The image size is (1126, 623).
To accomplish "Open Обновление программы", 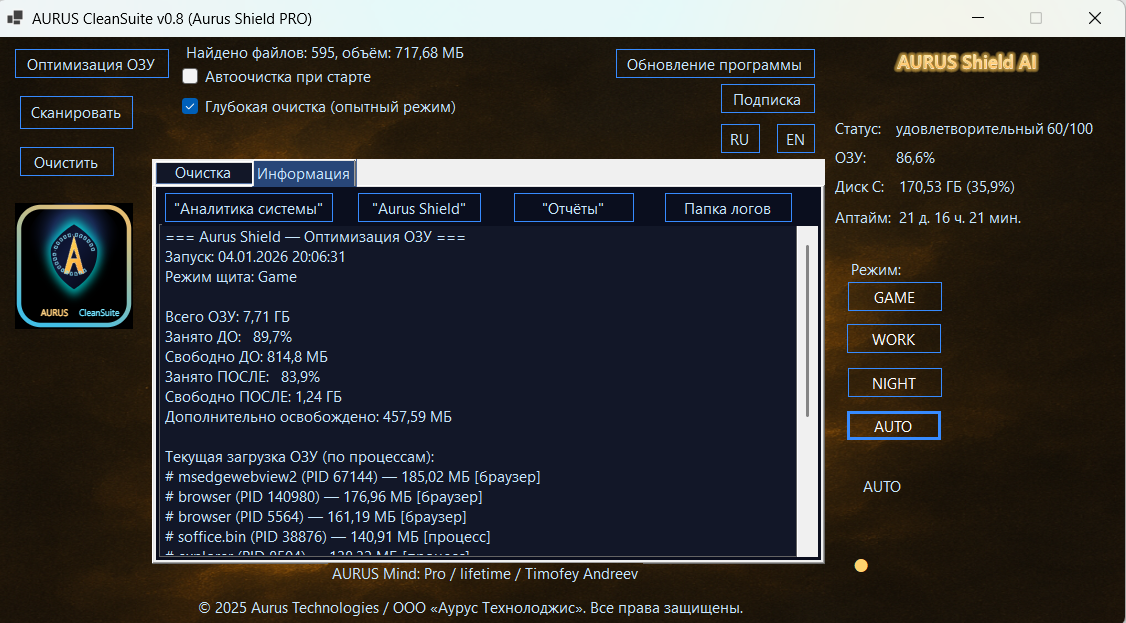I will (715, 65).
